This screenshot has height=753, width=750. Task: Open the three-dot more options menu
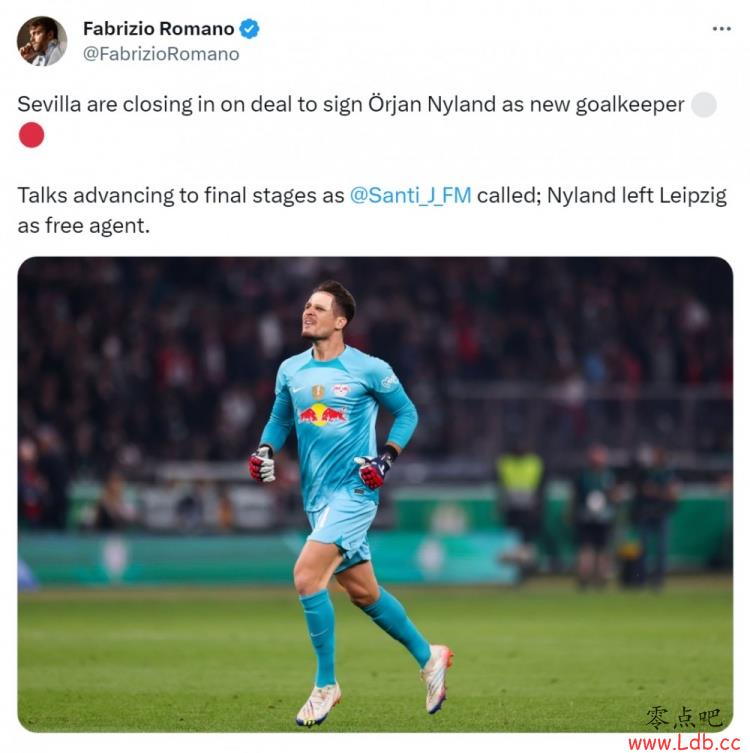[x=721, y=29]
